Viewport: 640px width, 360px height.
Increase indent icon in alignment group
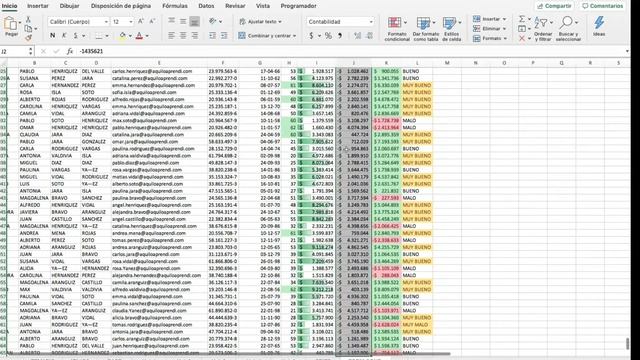[x=224, y=36]
